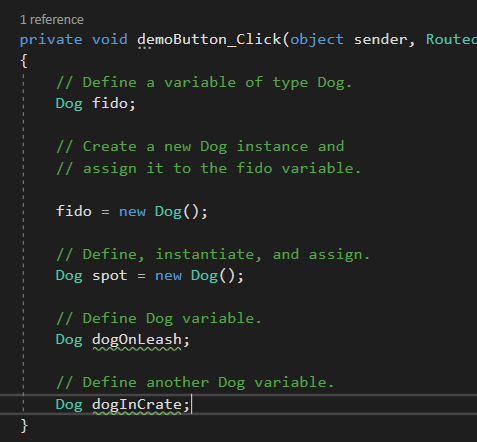Image resolution: width=477 pixels, height=442 pixels.
Task: Select the dogOnLeash variable with the warning squiggle
Action: [x=137, y=340]
